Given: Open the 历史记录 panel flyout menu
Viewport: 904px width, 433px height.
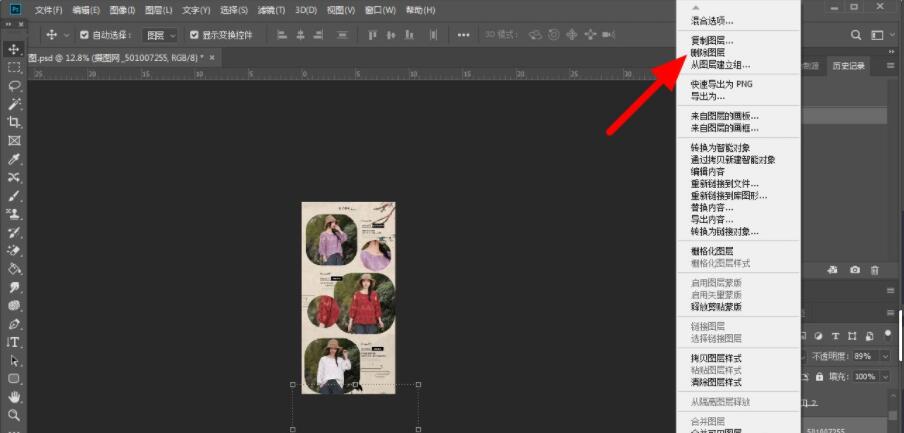Looking at the screenshot, I should [891, 66].
